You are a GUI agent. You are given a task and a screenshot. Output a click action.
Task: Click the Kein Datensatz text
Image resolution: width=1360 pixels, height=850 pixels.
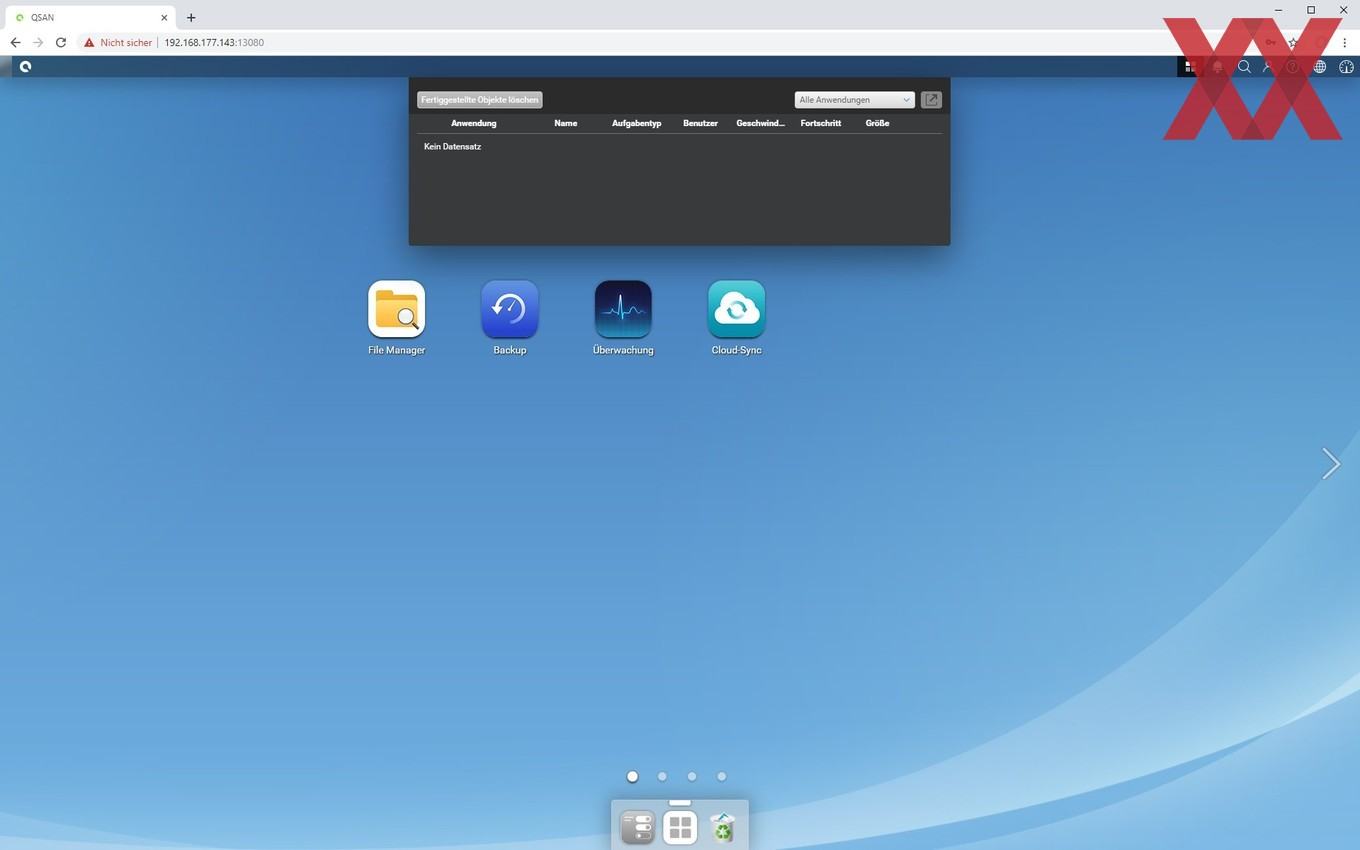pos(453,147)
